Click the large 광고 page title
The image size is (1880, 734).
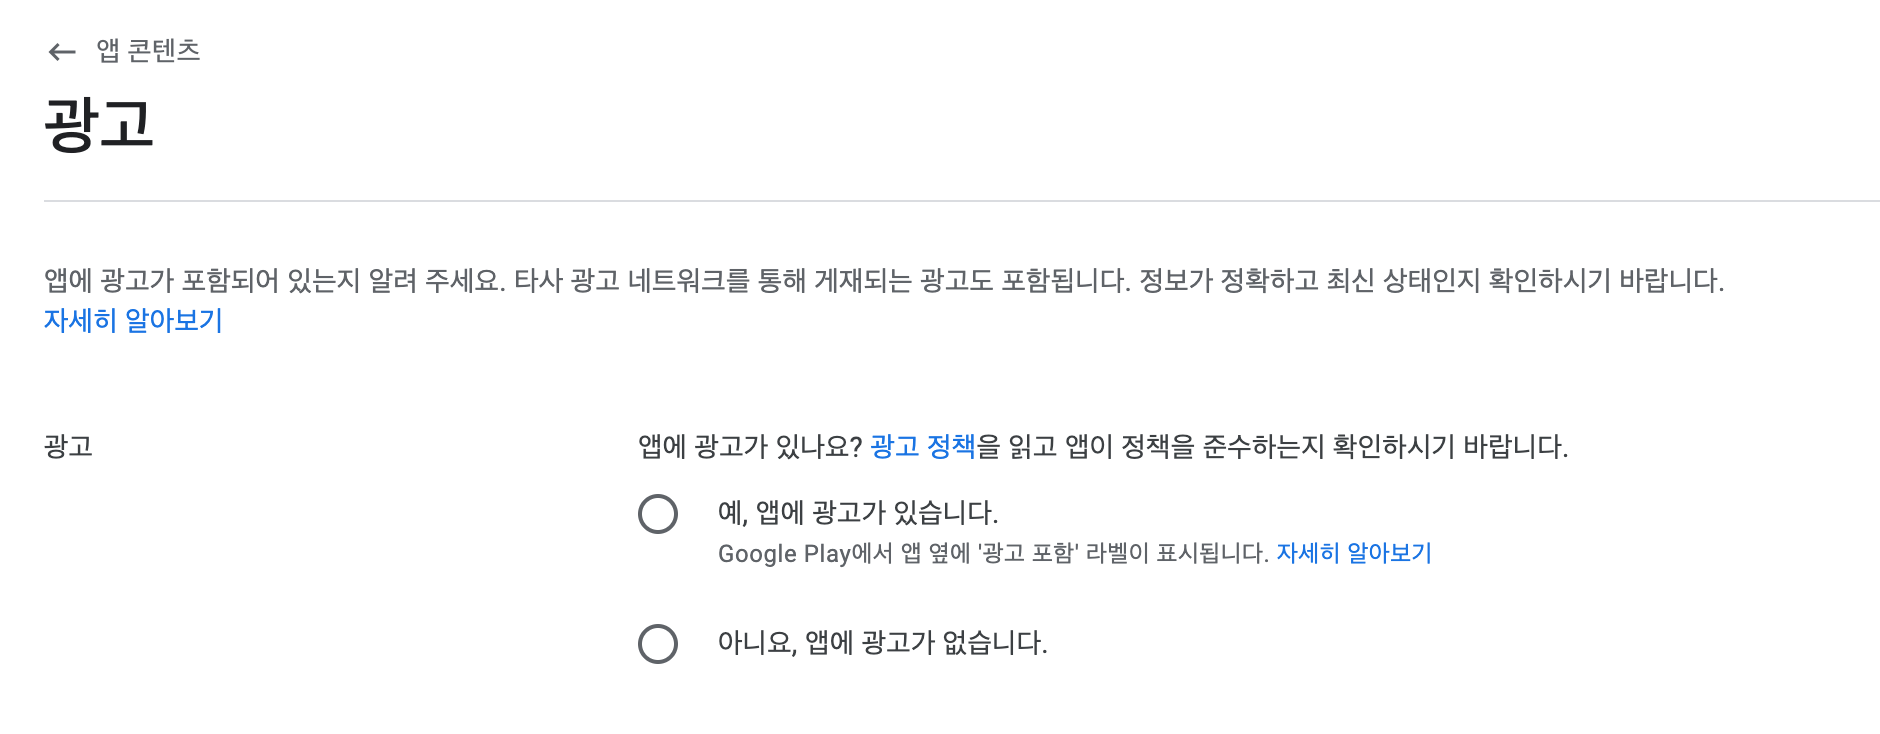[98, 124]
